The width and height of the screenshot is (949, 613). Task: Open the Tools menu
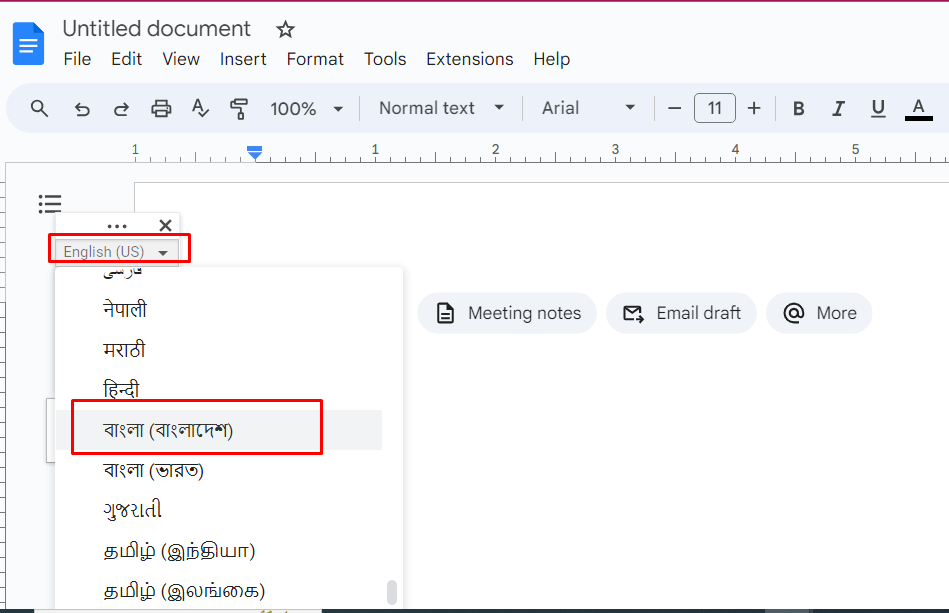385,59
